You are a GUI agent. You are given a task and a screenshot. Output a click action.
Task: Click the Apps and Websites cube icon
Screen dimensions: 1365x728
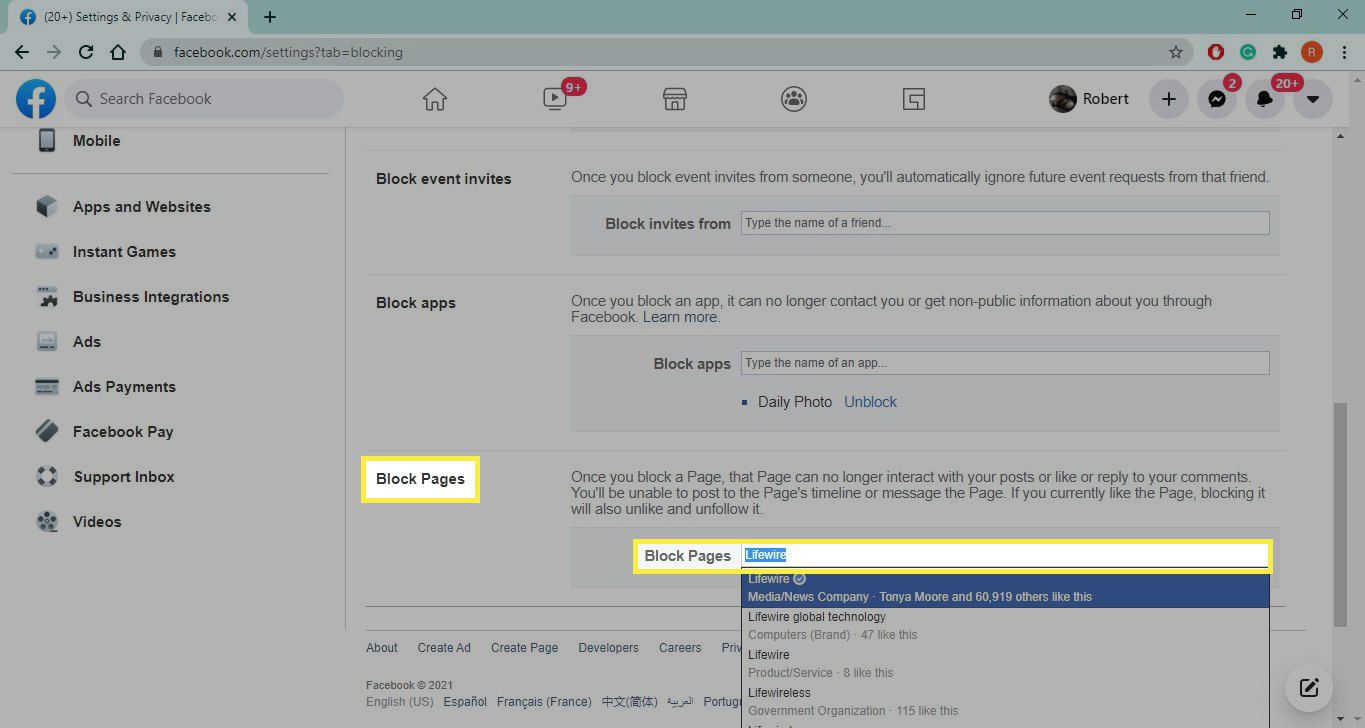point(47,207)
